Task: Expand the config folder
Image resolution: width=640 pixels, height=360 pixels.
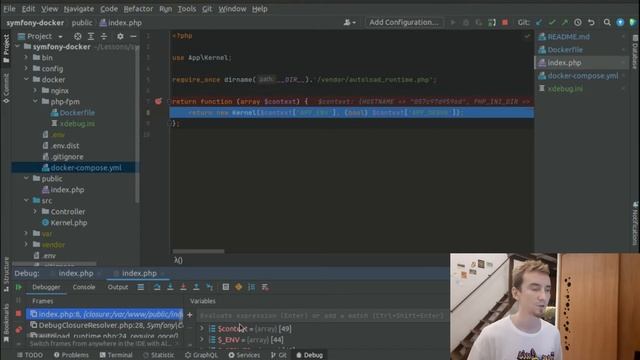Action: click(26, 69)
